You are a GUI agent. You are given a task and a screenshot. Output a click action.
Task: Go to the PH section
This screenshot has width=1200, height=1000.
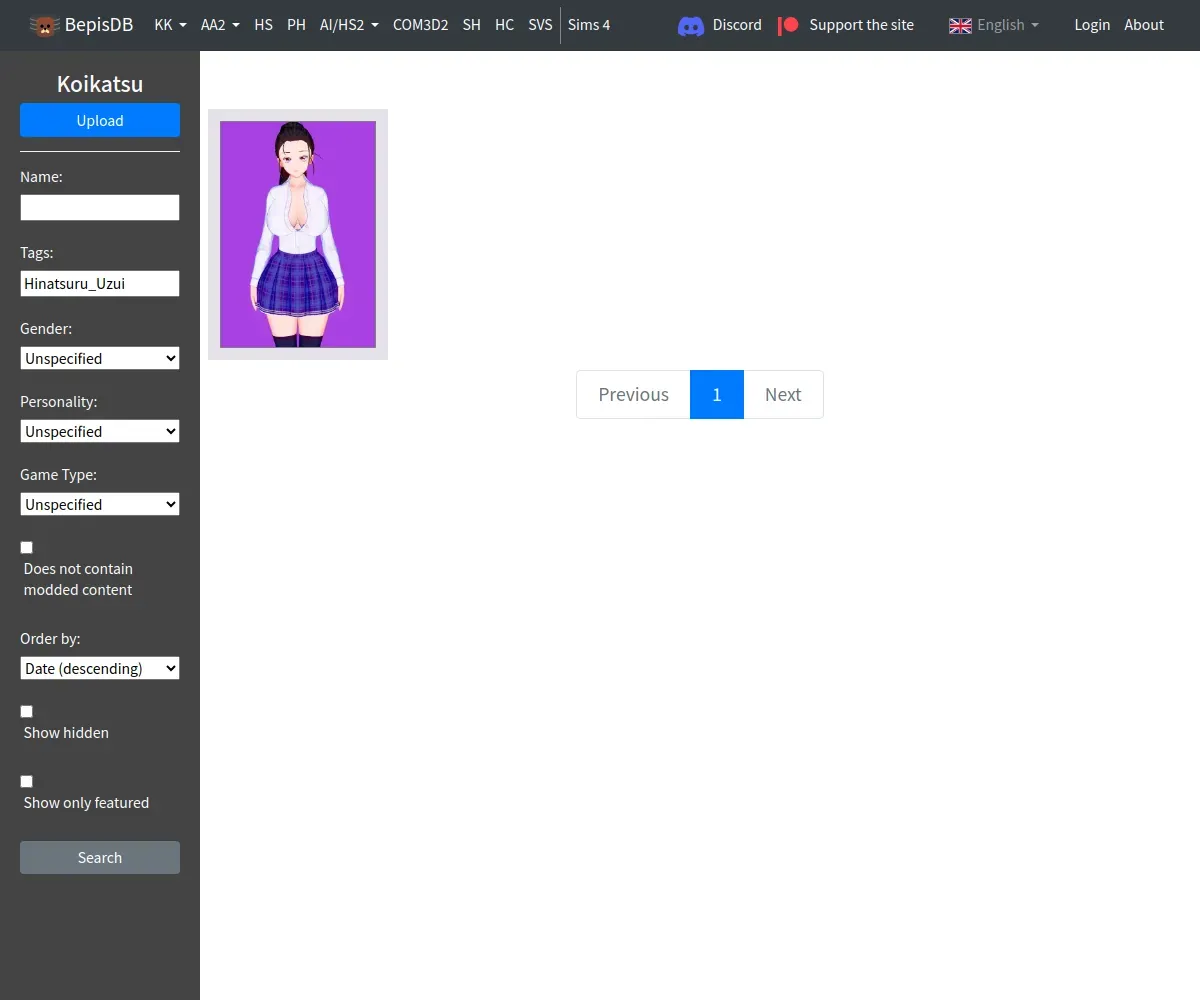(x=296, y=25)
